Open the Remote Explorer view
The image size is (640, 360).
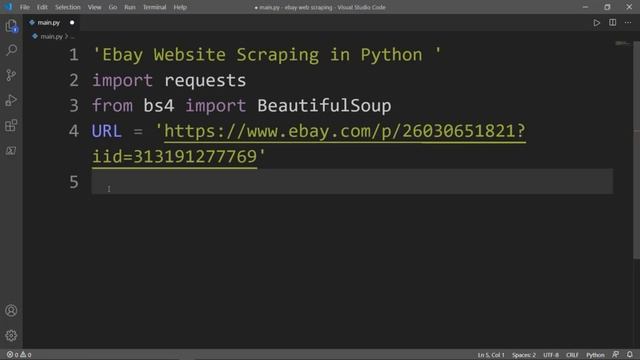[x=11, y=151]
